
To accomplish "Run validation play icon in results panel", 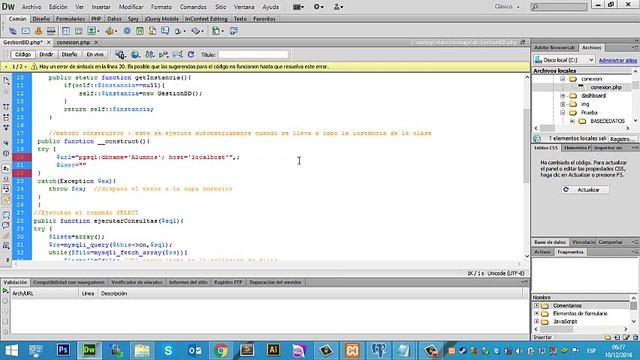I will [x=5, y=291].
